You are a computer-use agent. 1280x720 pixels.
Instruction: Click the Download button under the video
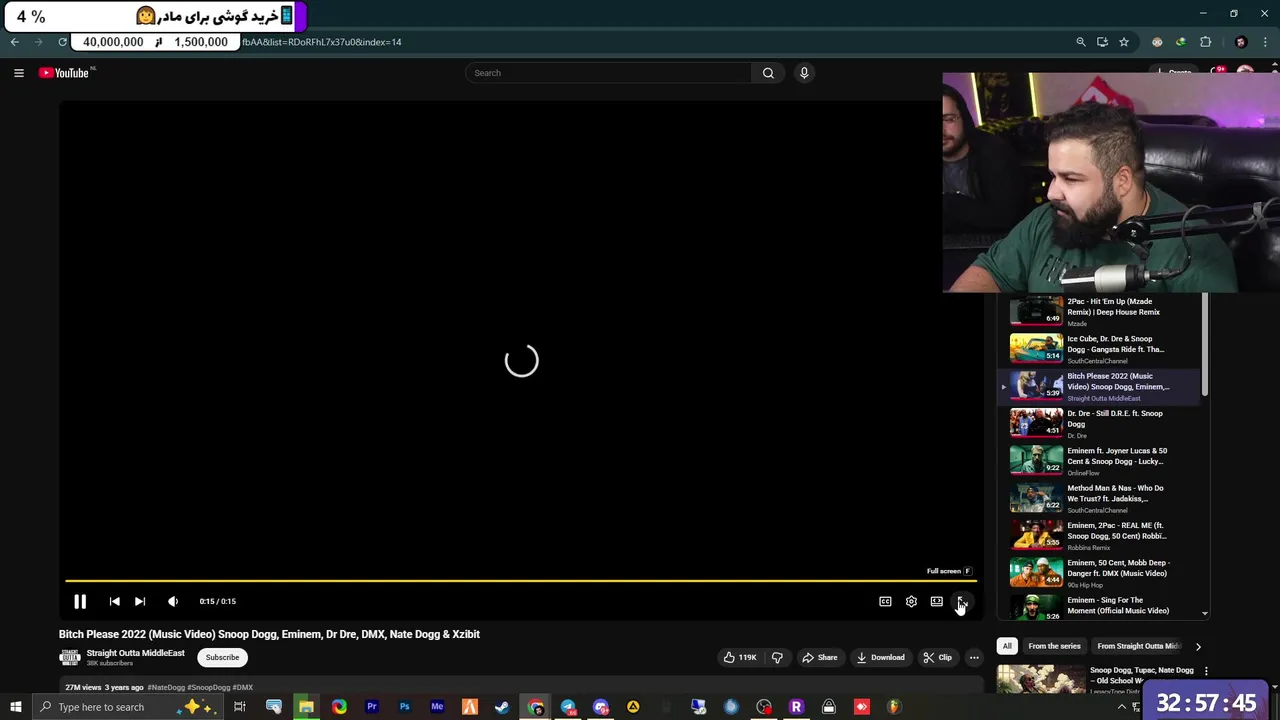(x=880, y=657)
